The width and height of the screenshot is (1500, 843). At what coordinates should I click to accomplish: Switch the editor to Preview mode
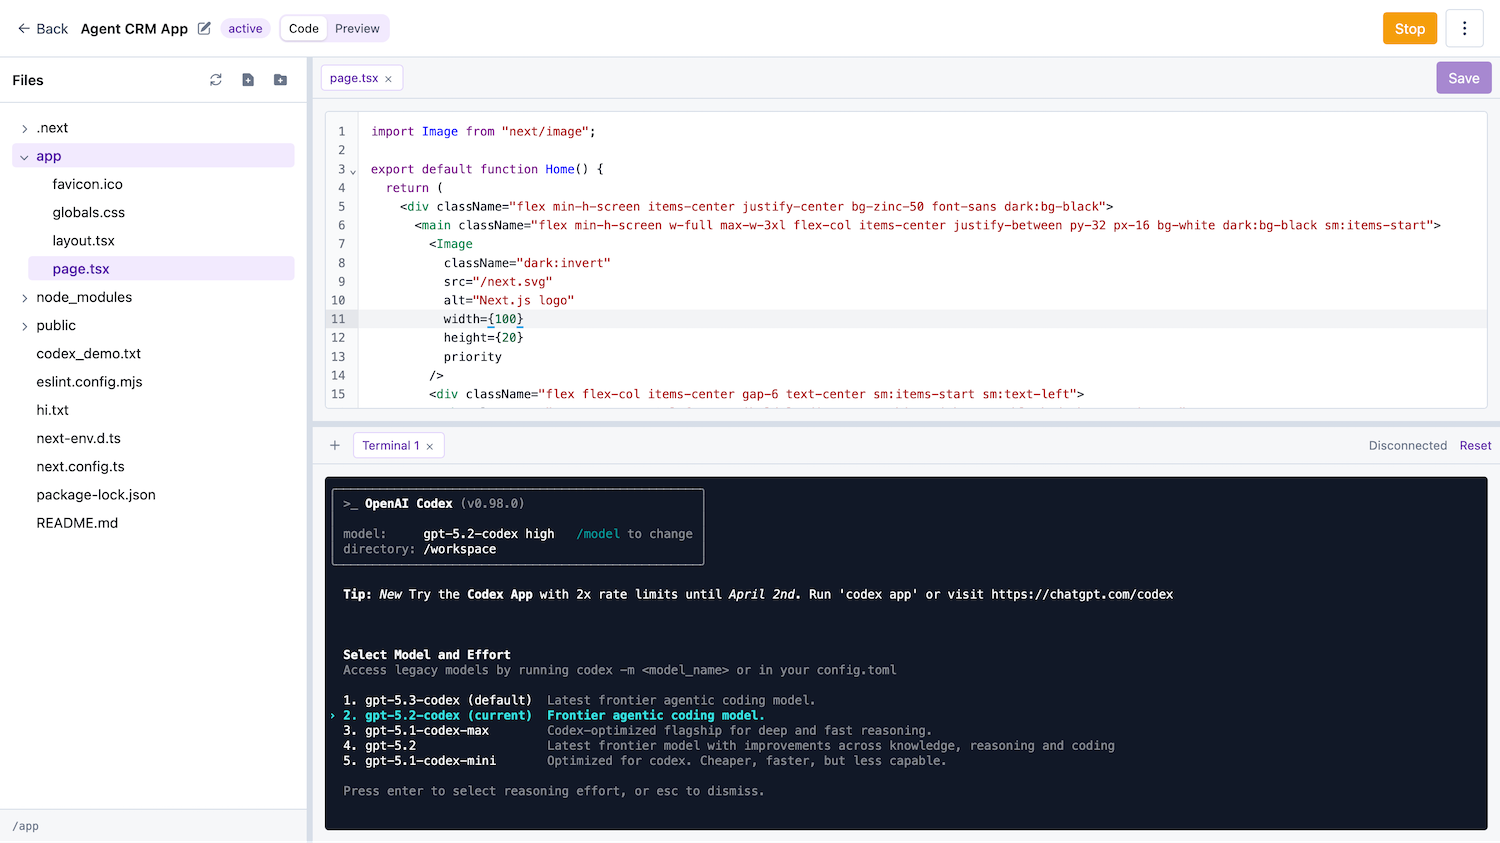click(357, 28)
